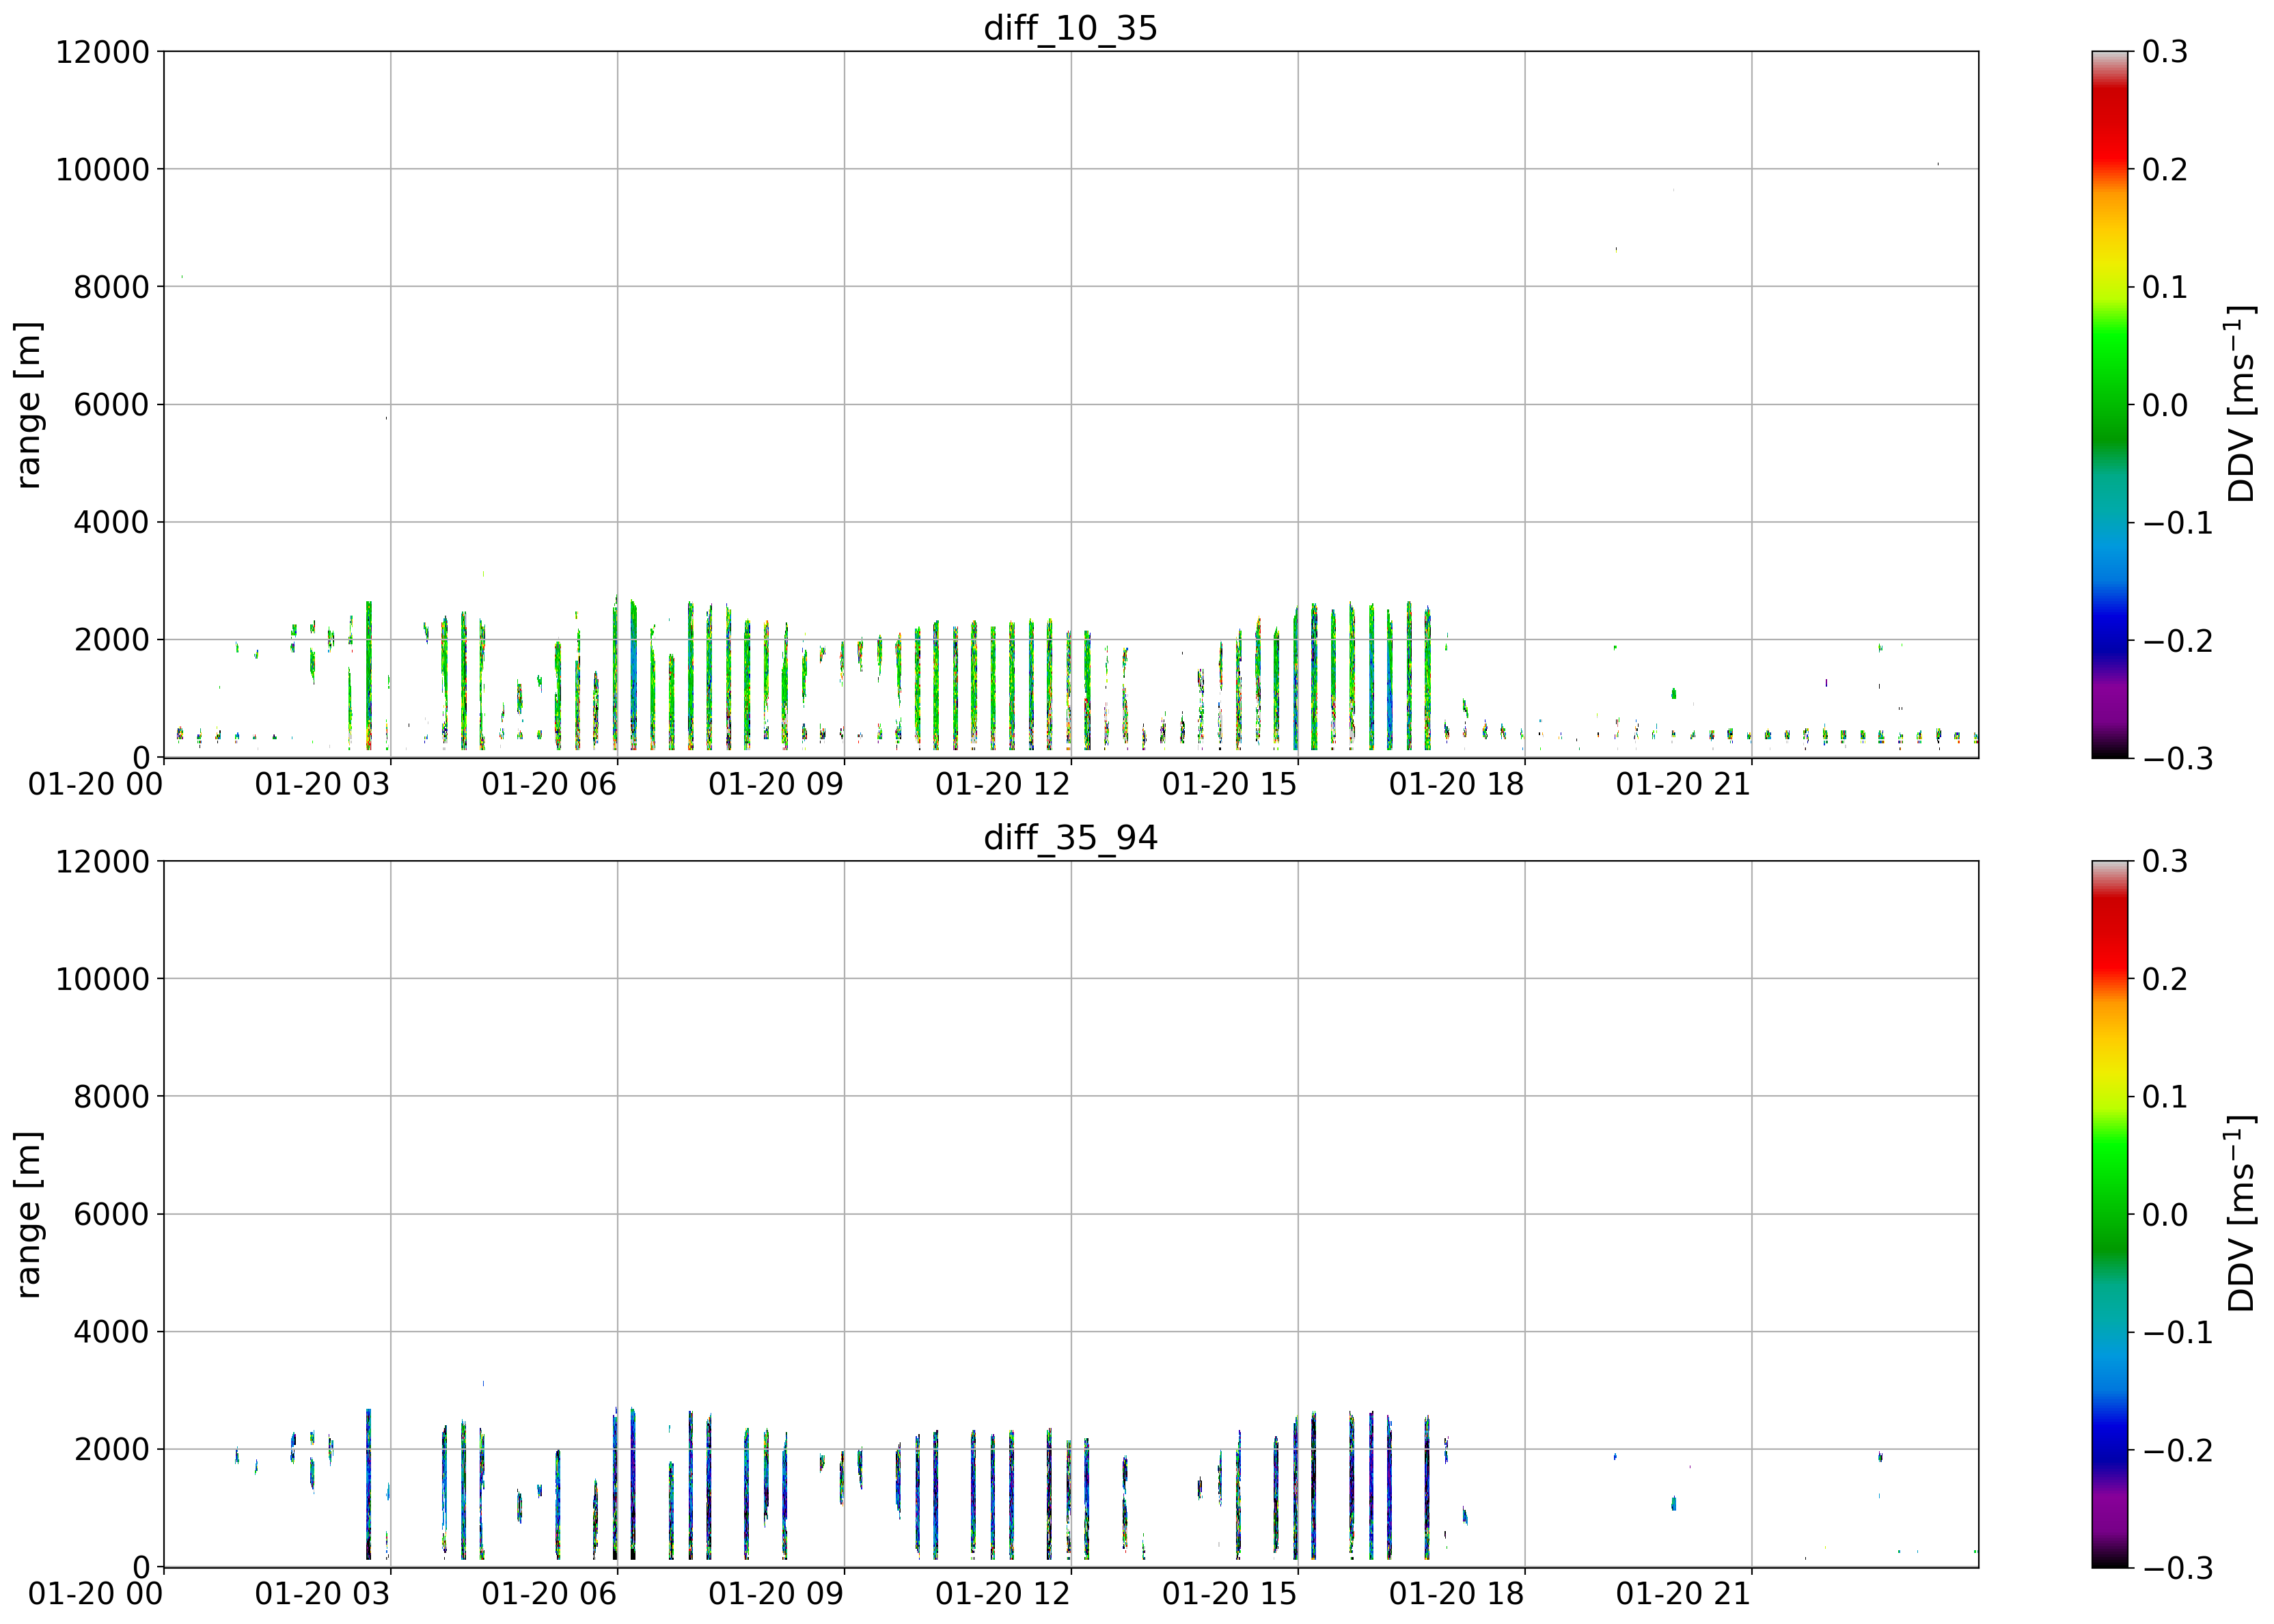Screen dimensions: 2274x1624
Task: Click '01-20 09' label under bottom plot
Action: [776, 1594]
